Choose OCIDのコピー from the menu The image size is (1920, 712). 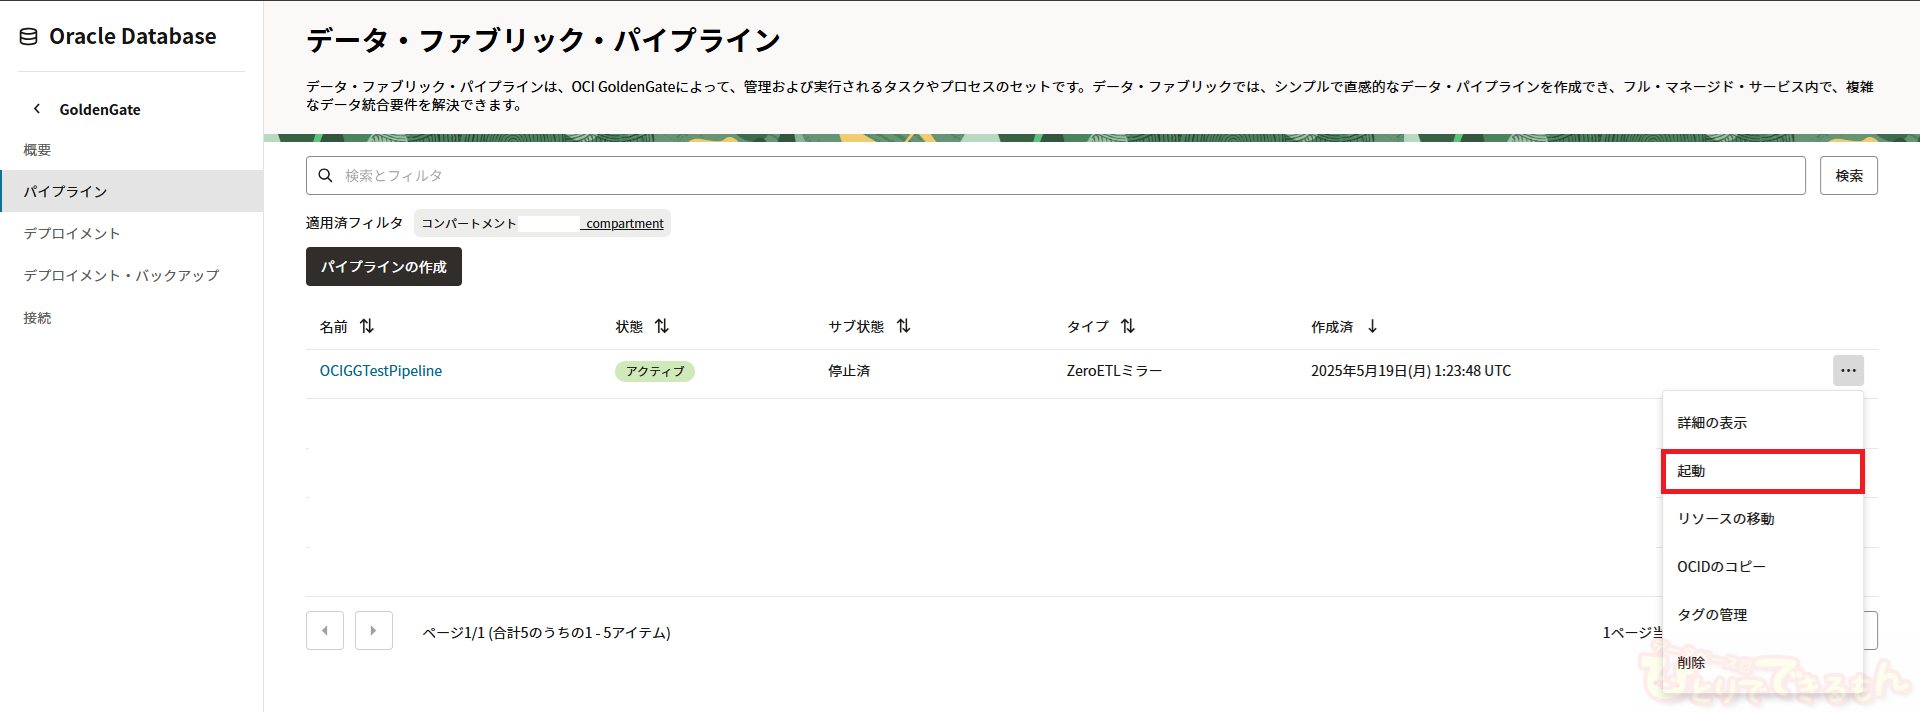tap(1762, 567)
